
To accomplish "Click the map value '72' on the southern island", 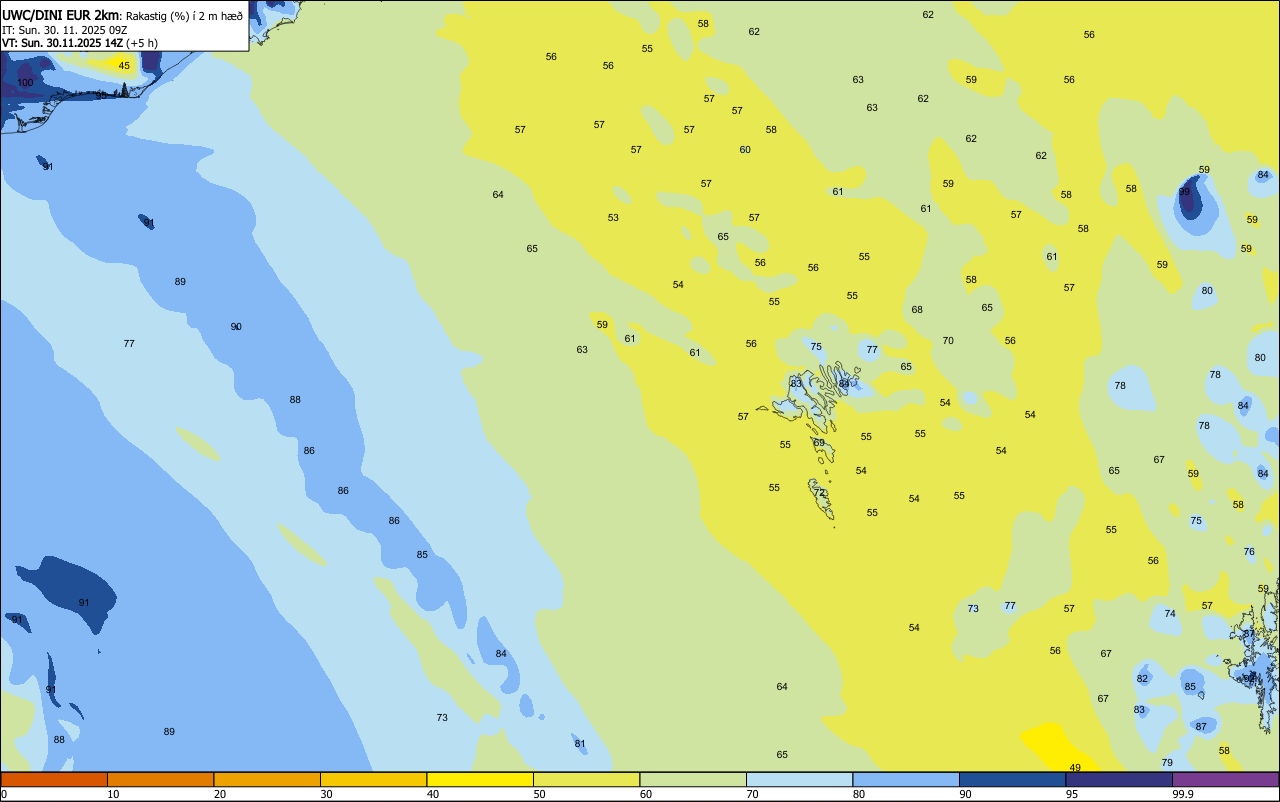I will tap(819, 493).
